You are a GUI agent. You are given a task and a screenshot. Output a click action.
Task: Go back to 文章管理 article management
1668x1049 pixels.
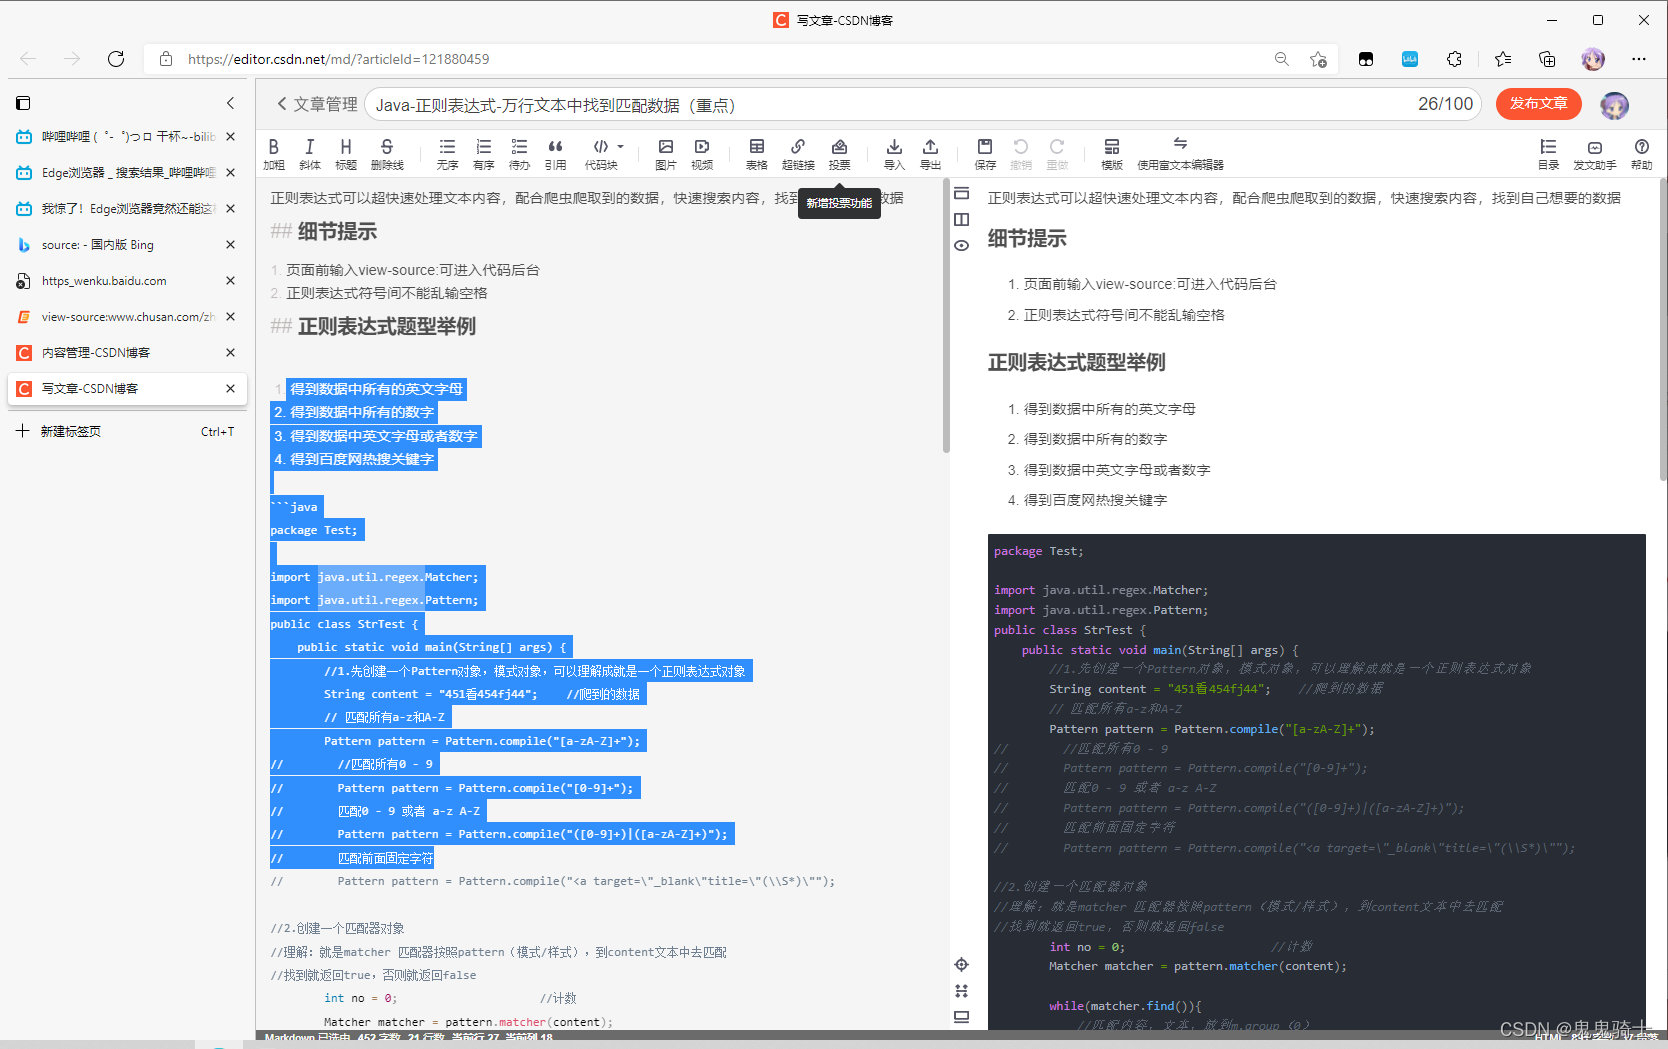coord(317,104)
